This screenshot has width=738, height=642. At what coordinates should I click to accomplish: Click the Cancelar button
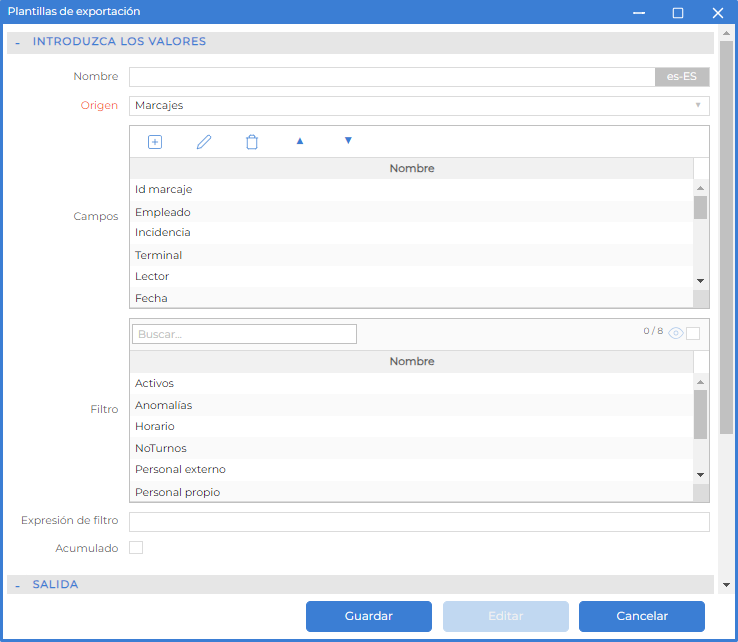tap(642, 616)
